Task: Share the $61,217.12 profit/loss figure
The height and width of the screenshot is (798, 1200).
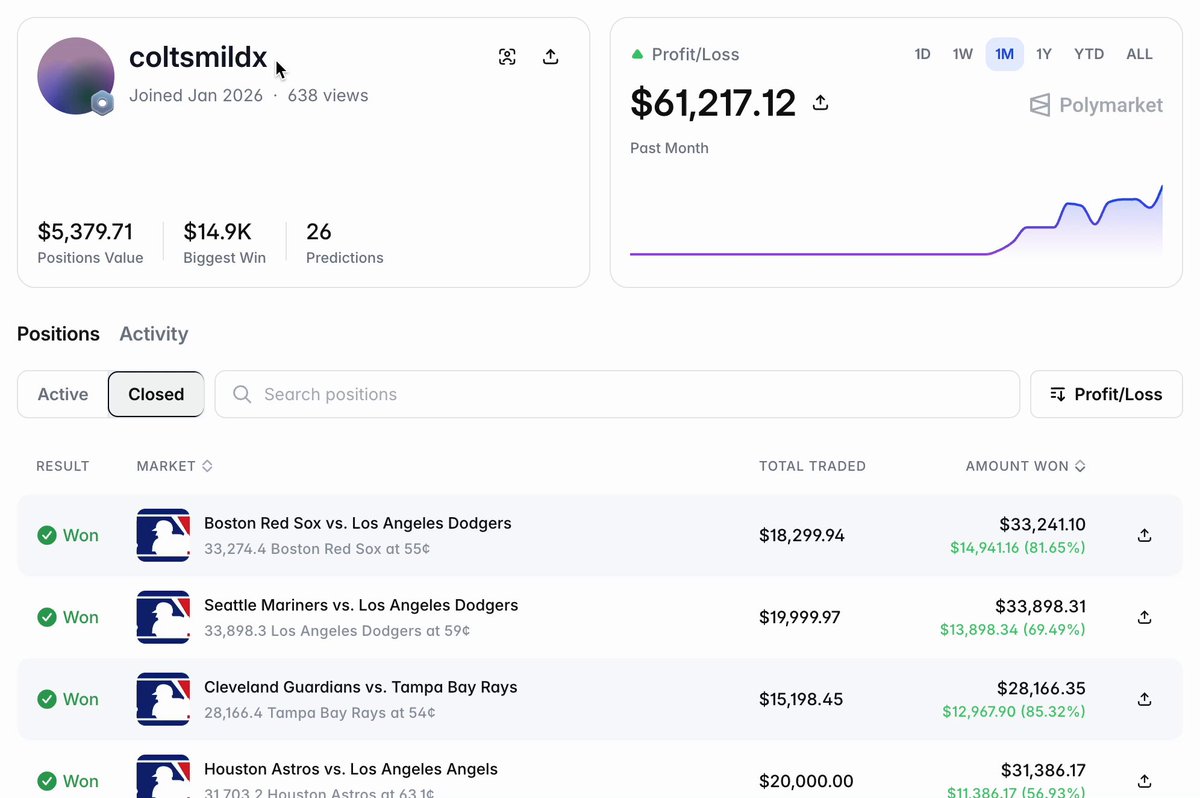Action: pos(820,103)
